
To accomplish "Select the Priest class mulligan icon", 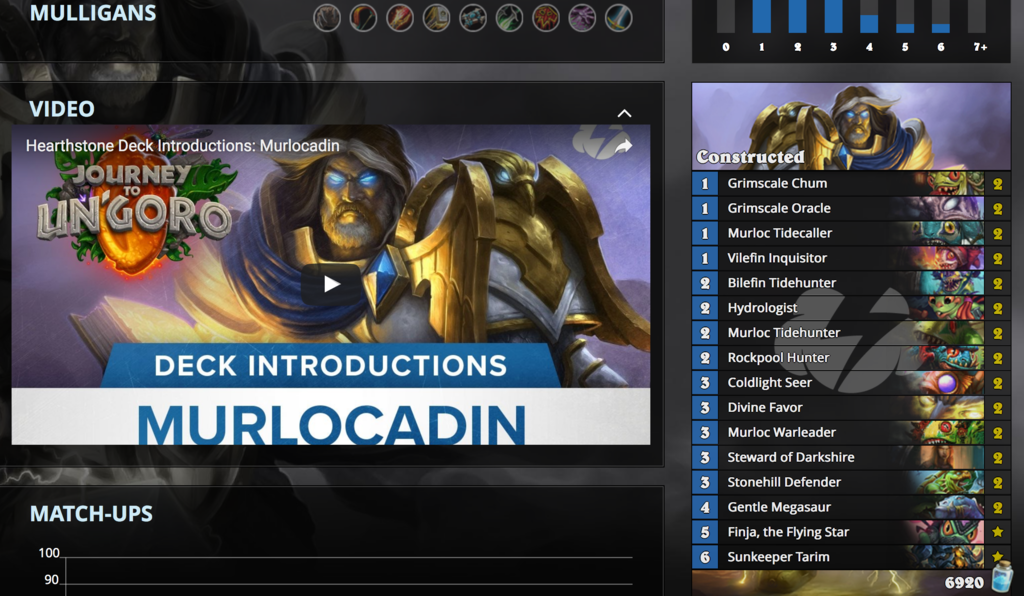I will coord(473,18).
